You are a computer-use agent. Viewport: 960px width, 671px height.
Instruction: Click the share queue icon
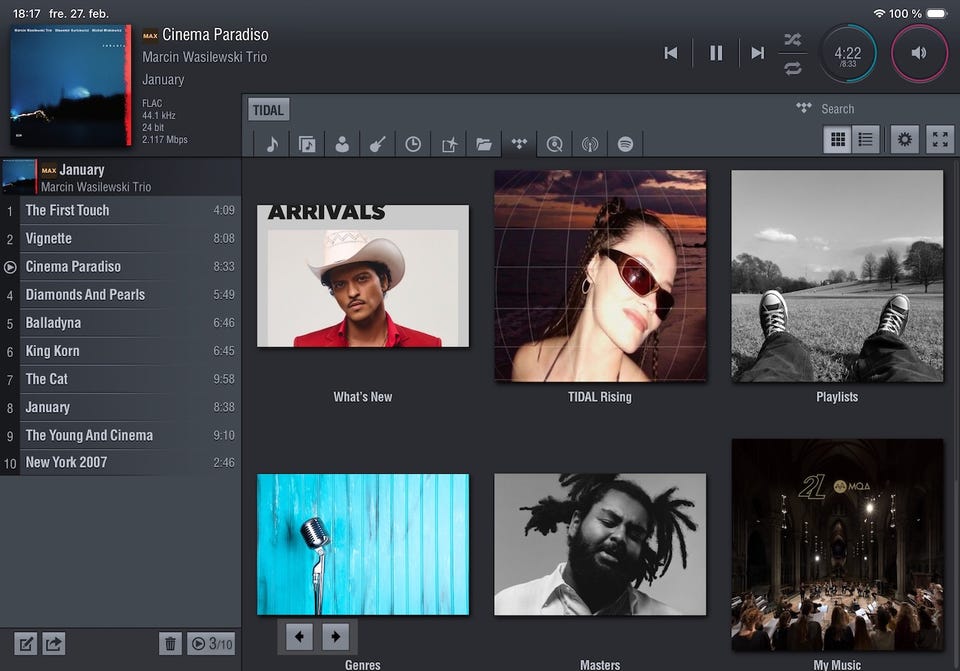pyautogui.click(x=54, y=644)
